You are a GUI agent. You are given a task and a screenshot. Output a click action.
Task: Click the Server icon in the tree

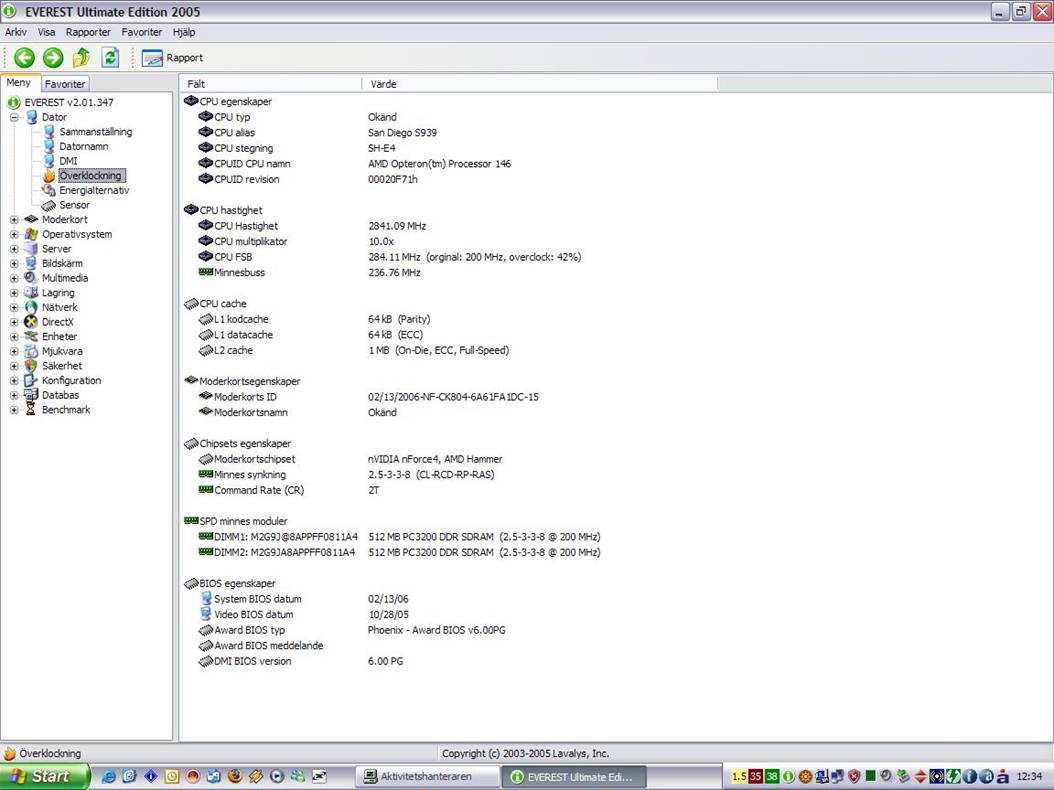(31, 249)
